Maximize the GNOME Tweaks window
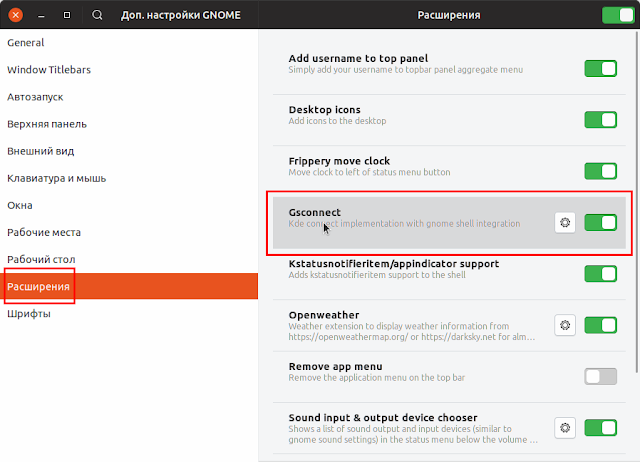640x462 pixels. pyautogui.click(x=67, y=15)
